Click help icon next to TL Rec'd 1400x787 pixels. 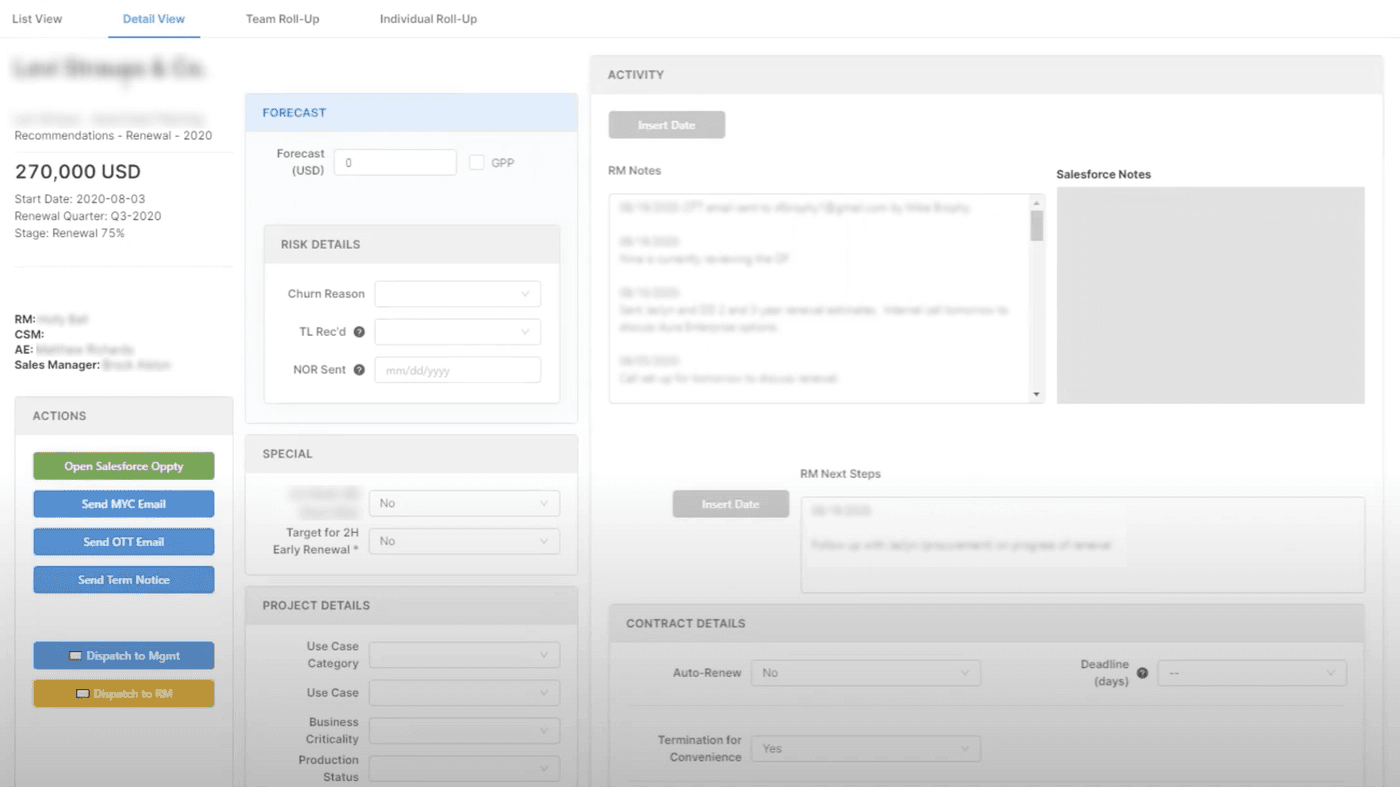[x=359, y=332]
